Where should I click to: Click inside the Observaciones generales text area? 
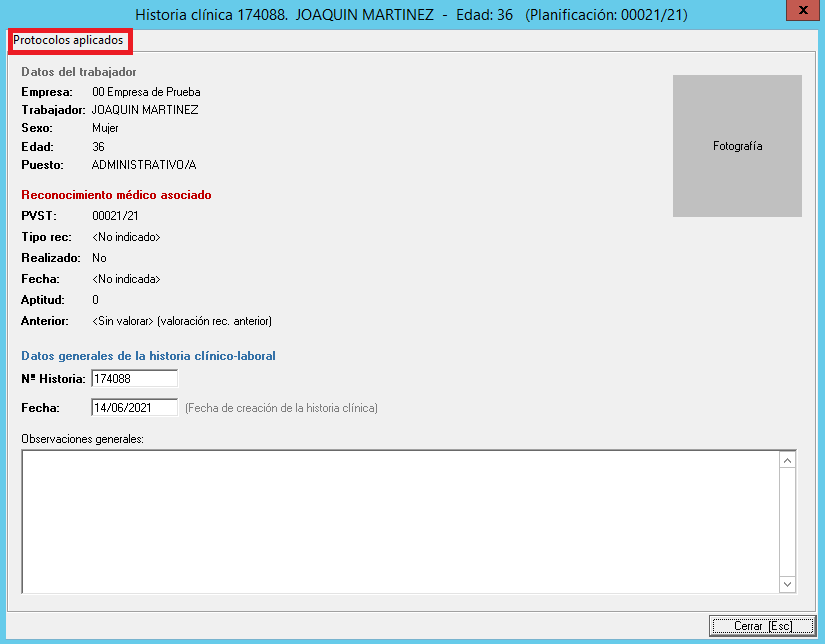coord(400,520)
